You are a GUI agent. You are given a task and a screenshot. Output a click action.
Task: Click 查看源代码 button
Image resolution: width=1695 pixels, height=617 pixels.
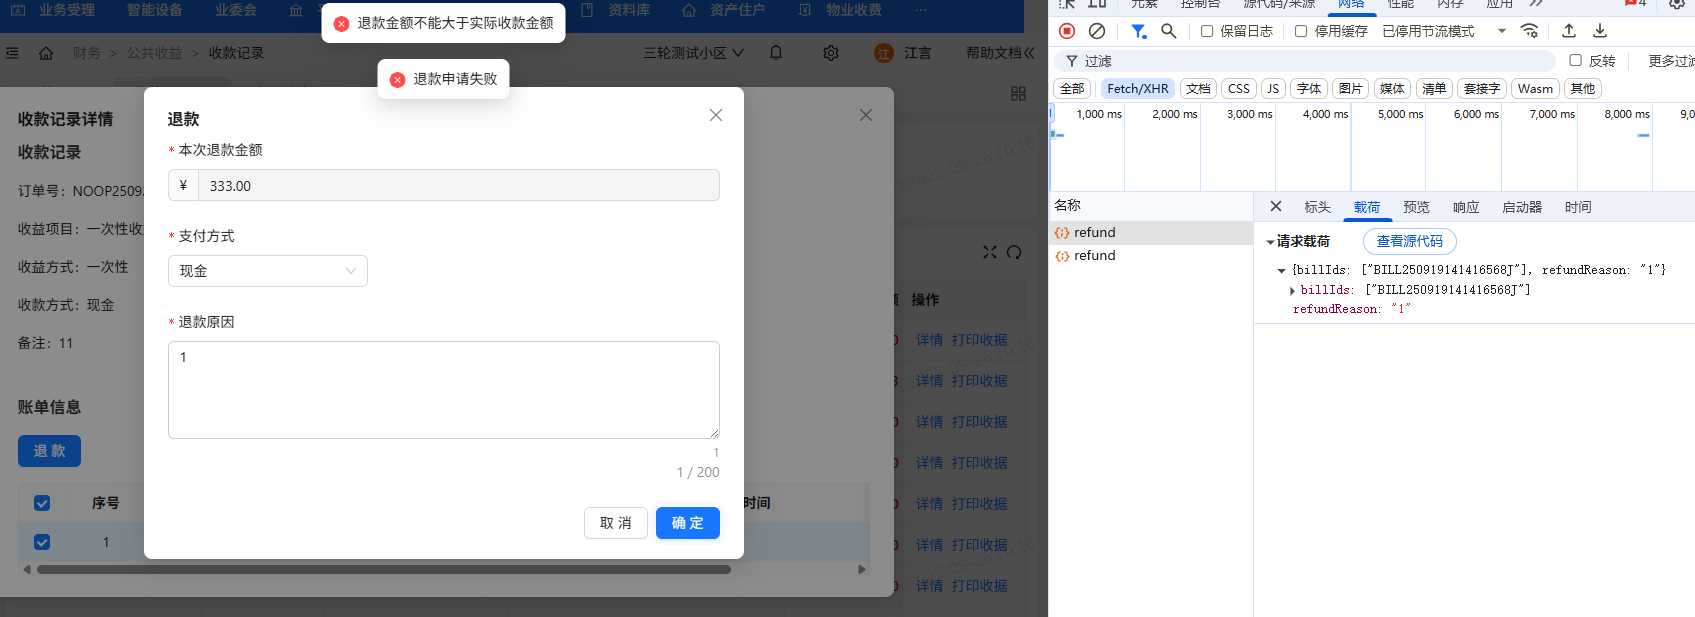click(1410, 242)
